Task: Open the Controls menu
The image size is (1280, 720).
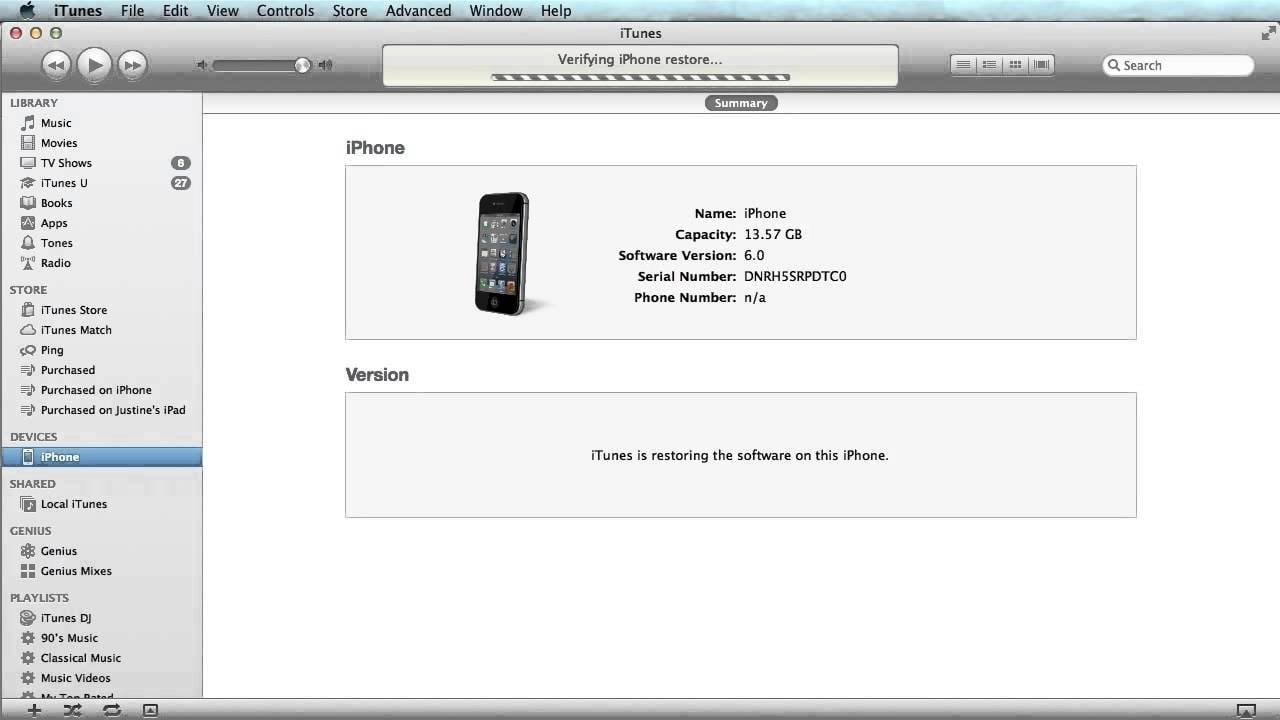Action: (285, 10)
